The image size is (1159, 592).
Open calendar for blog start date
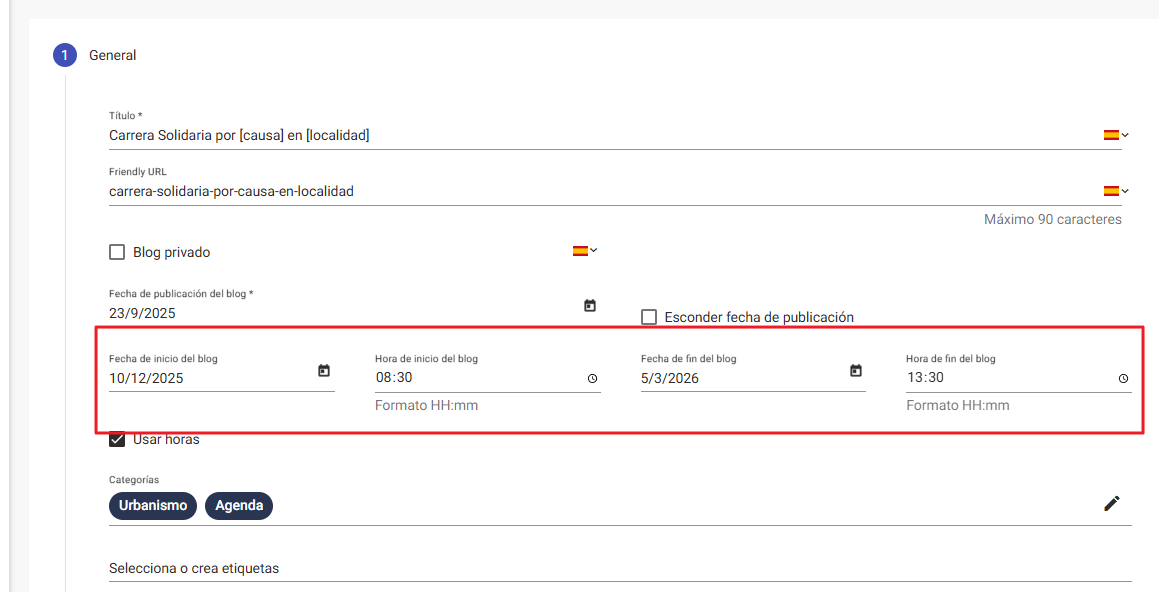point(324,371)
